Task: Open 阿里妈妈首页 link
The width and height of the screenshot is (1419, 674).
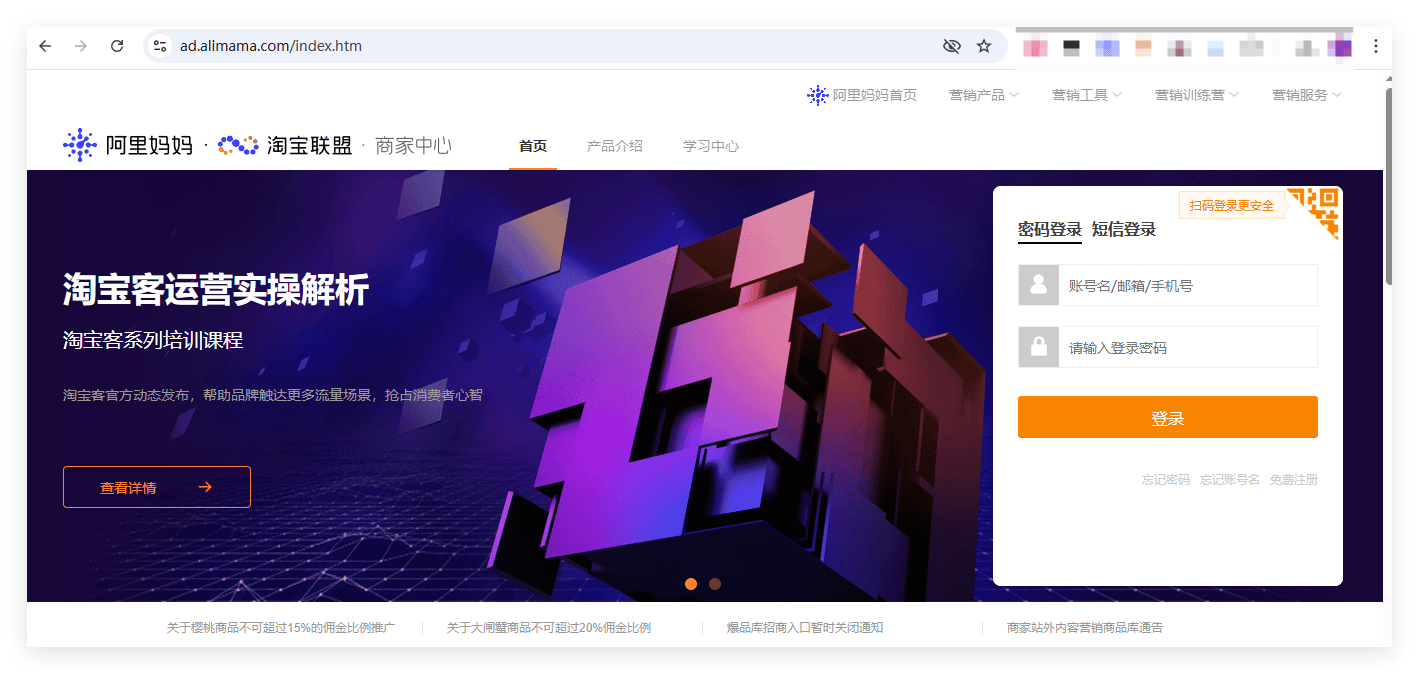Action: coord(862,95)
